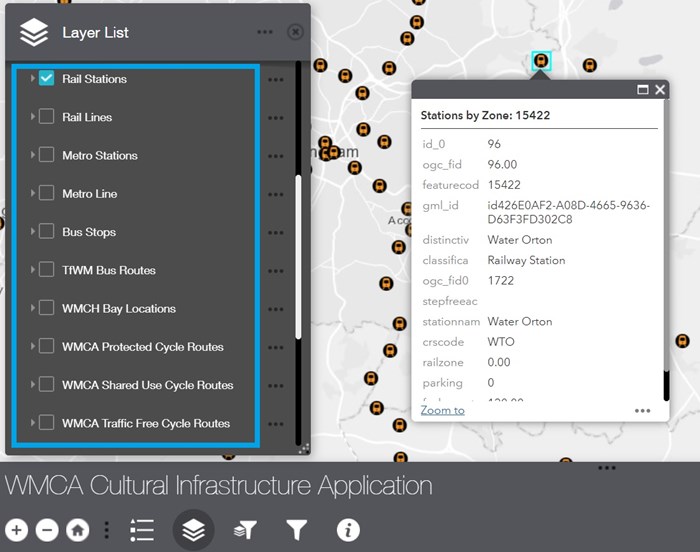Uncheck the Rail Stations layer checkbox

[46, 79]
